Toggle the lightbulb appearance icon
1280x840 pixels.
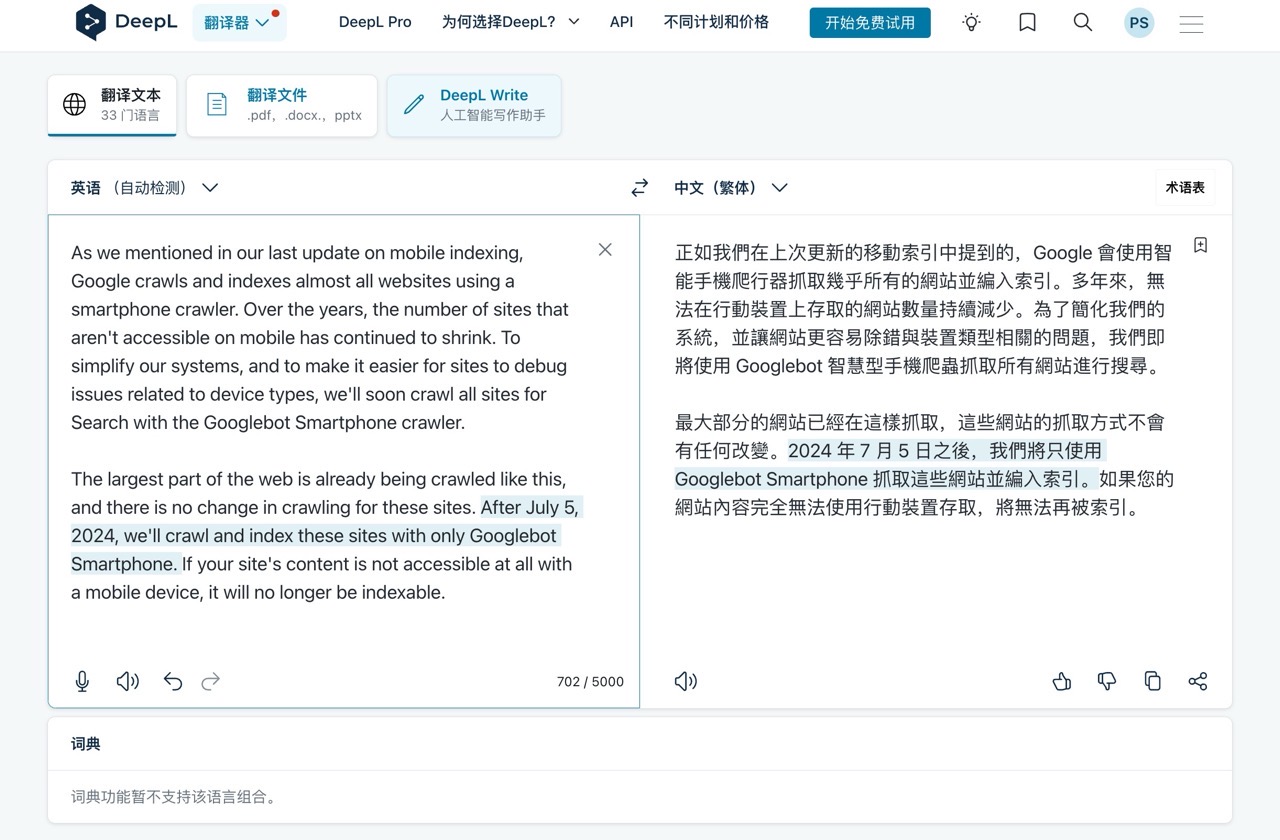[971, 22]
